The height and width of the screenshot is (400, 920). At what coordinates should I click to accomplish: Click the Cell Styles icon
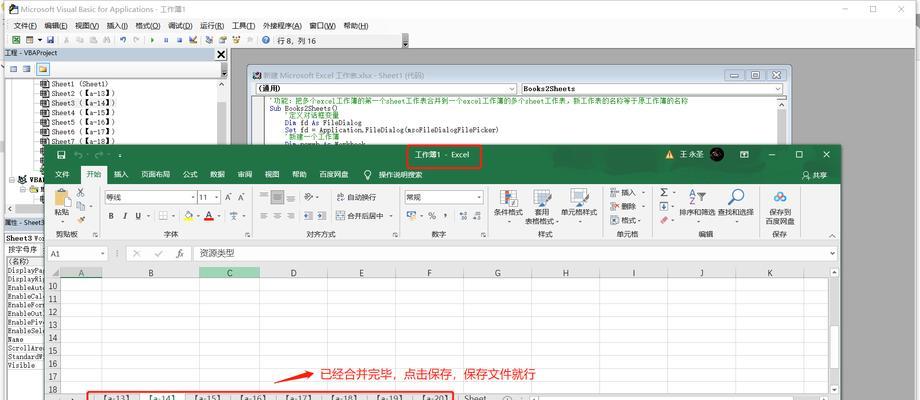(579, 198)
